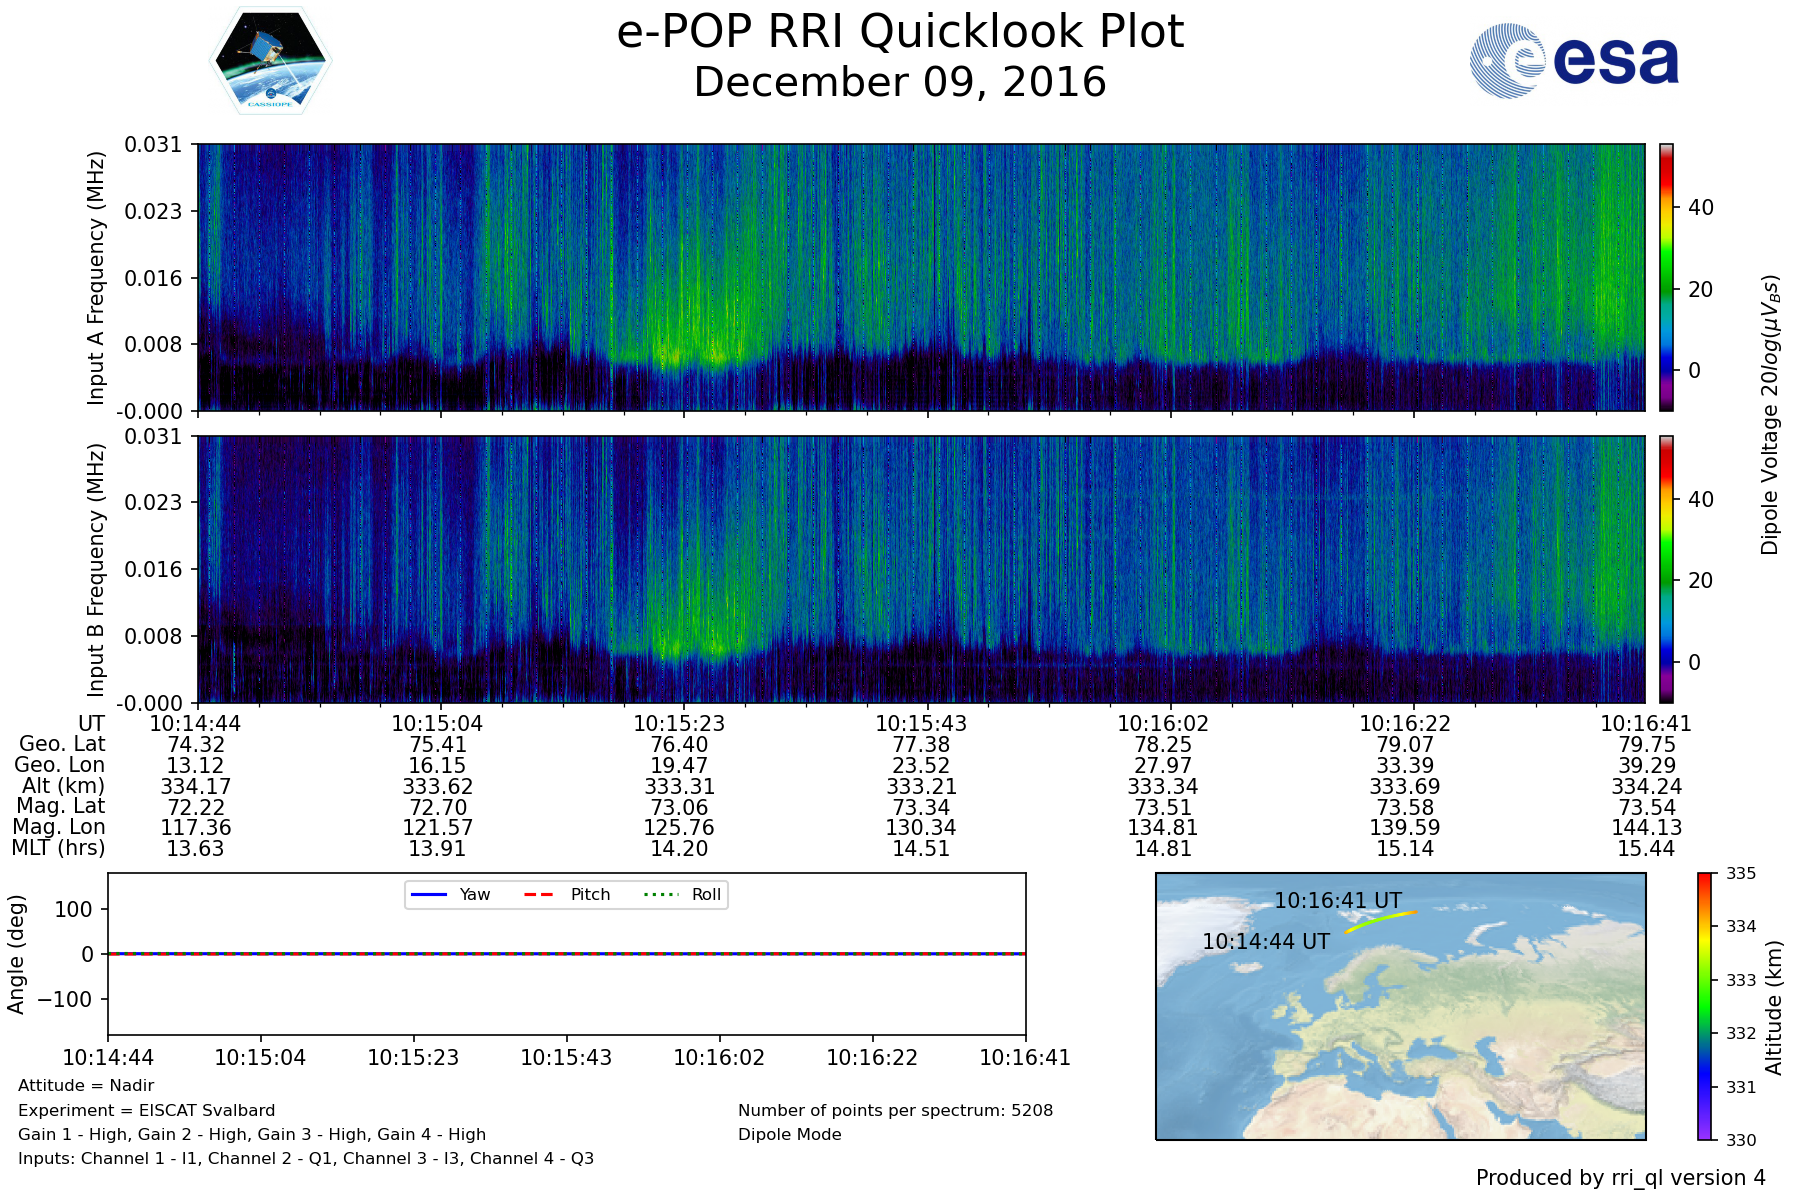The height and width of the screenshot is (1200, 1800).
Task: Click the December 09, 2016 date subtitle
Action: 900,82
